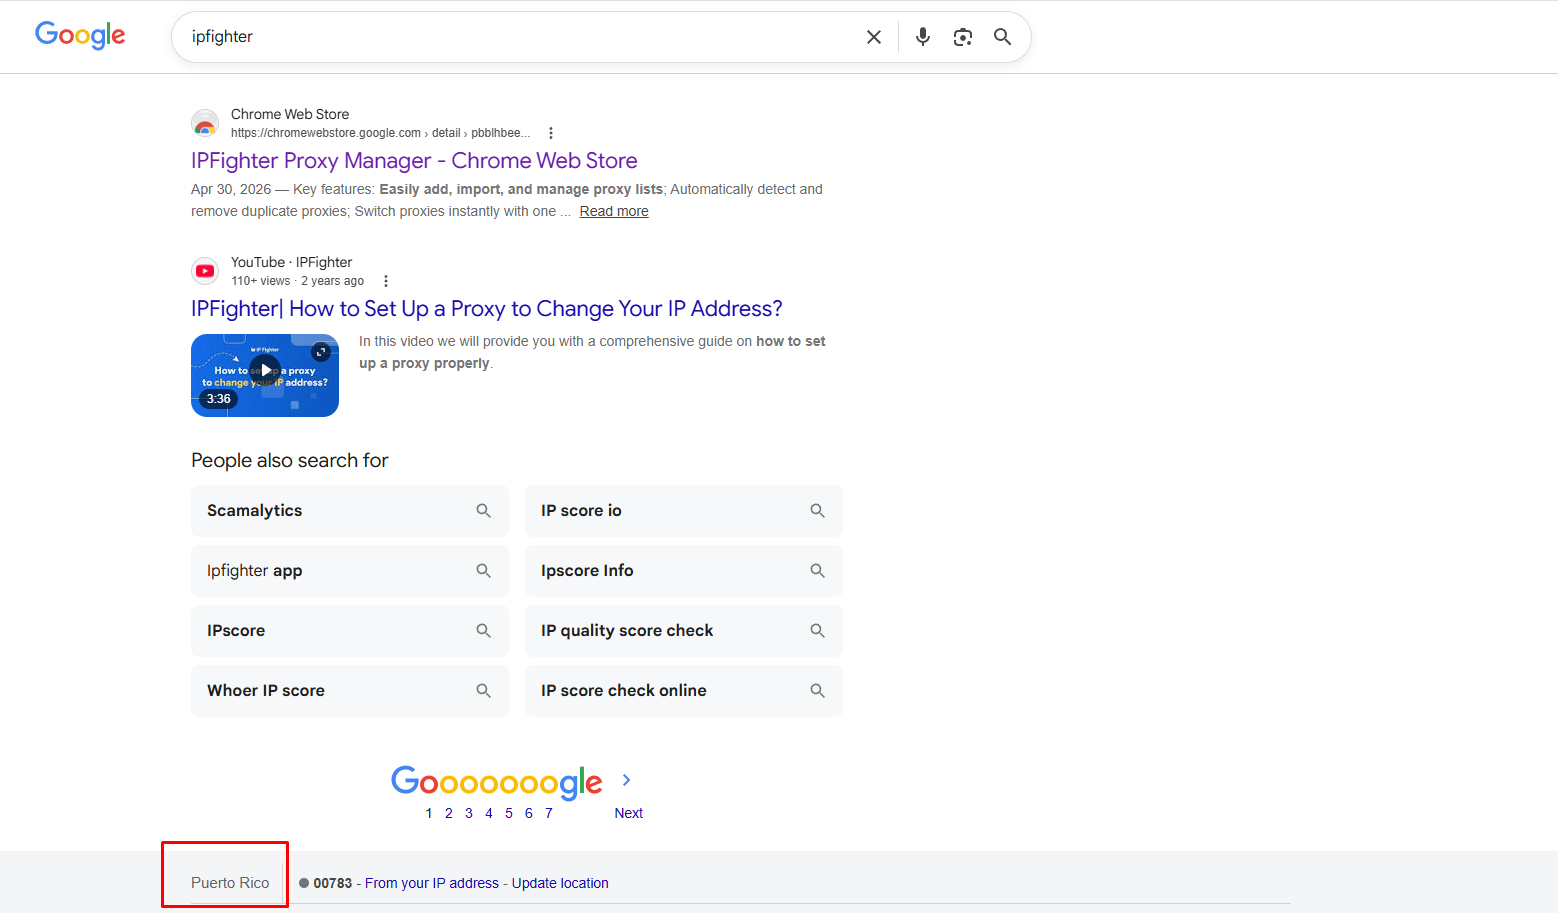This screenshot has width=1558, height=913.
Task: Click the Next pagination link
Action: point(629,813)
